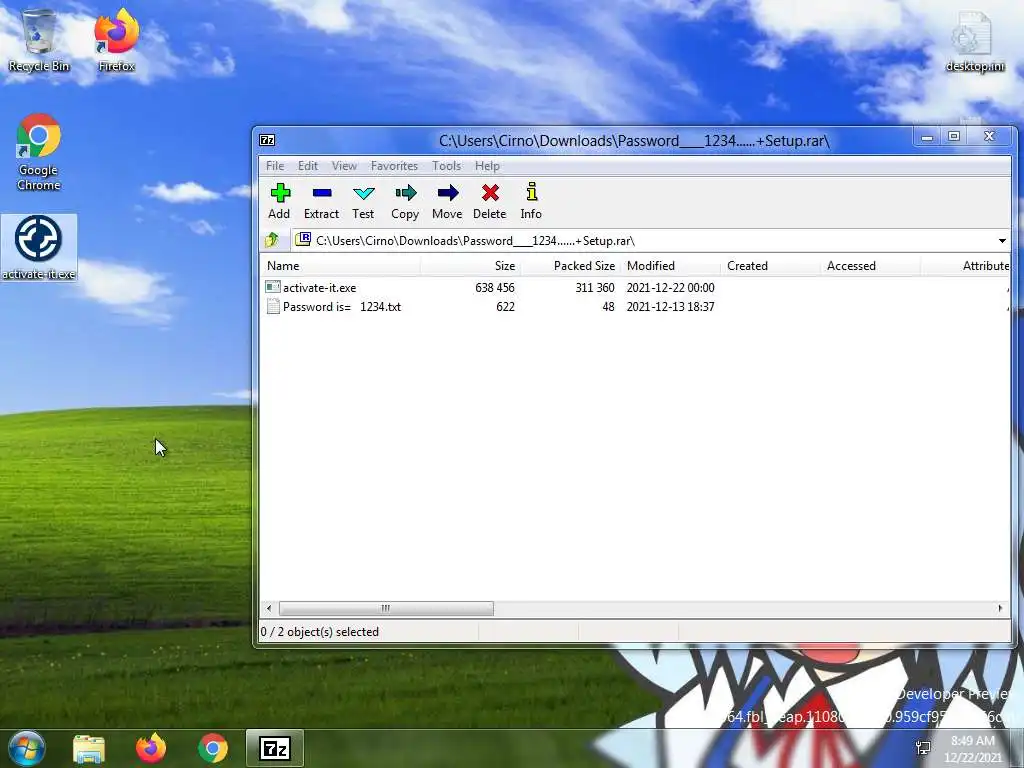Image resolution: width=1024 pixels, height=768 pixels.
Task: Select the Password is= 1234.txt file icon
Action: (273, 306)
